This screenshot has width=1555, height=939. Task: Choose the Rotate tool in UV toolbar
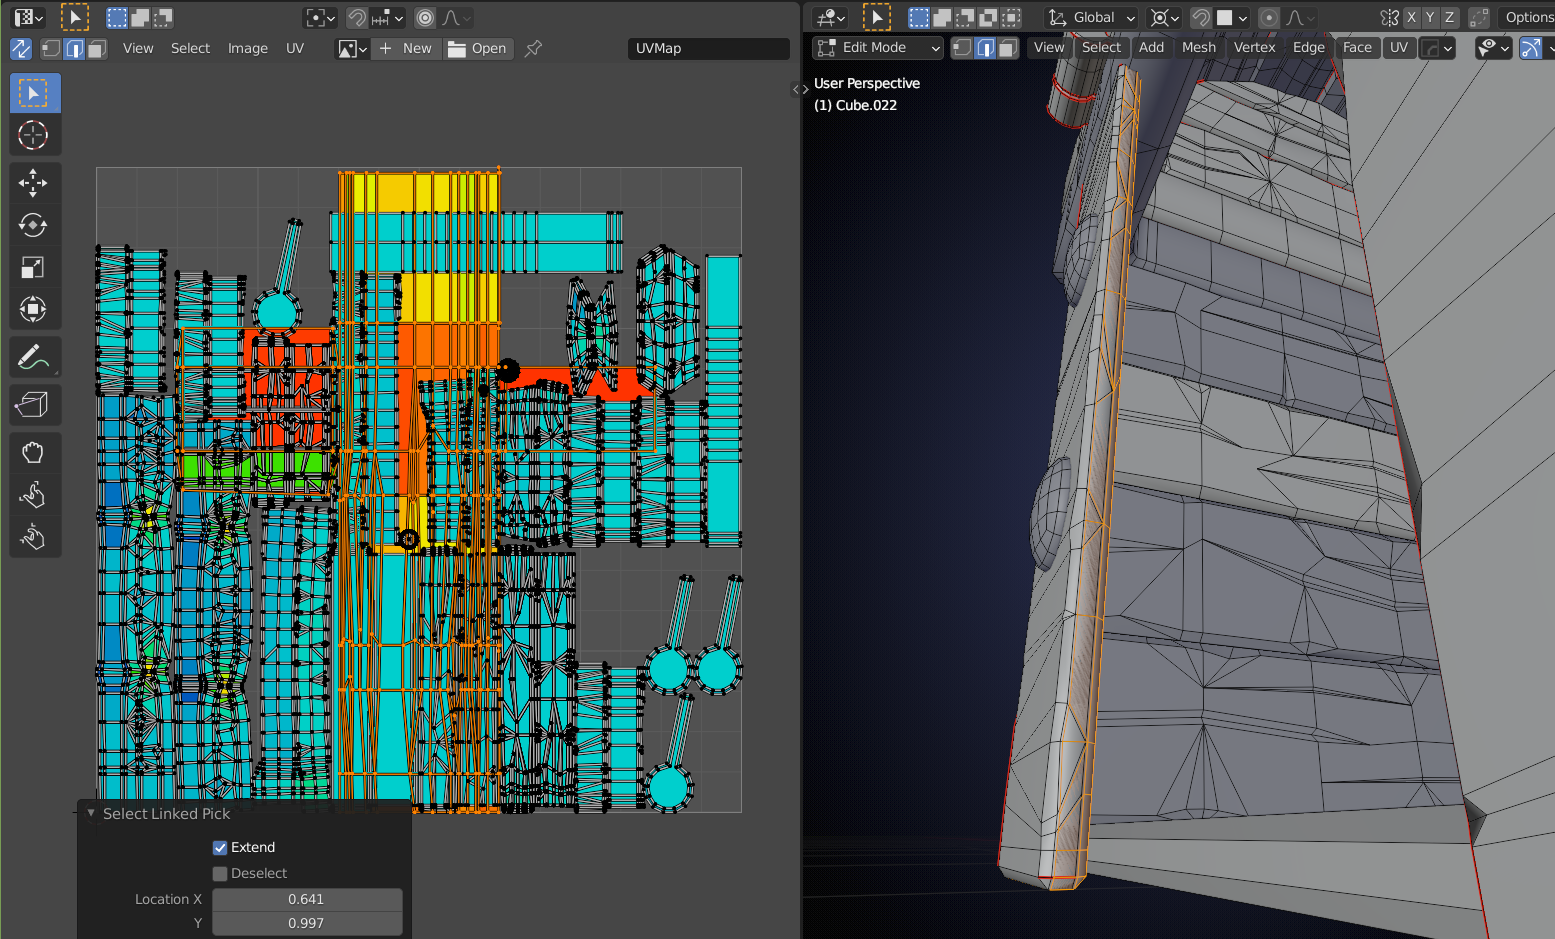tap(33, 225)
